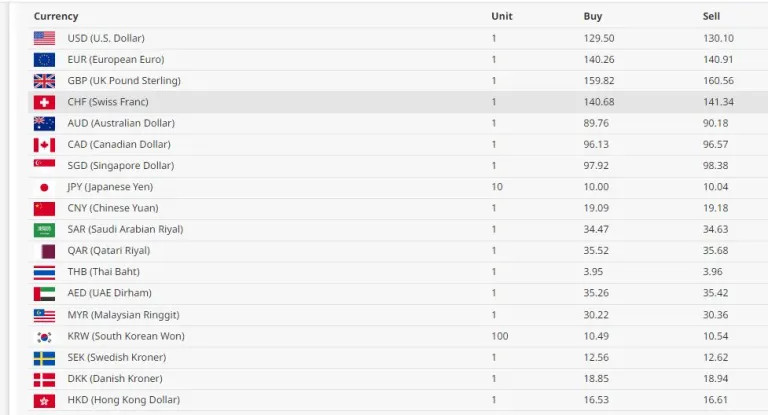The width and height of the screenshot is (768, 415).
Task: Click the Sell column header
Action: pos(711,16)
